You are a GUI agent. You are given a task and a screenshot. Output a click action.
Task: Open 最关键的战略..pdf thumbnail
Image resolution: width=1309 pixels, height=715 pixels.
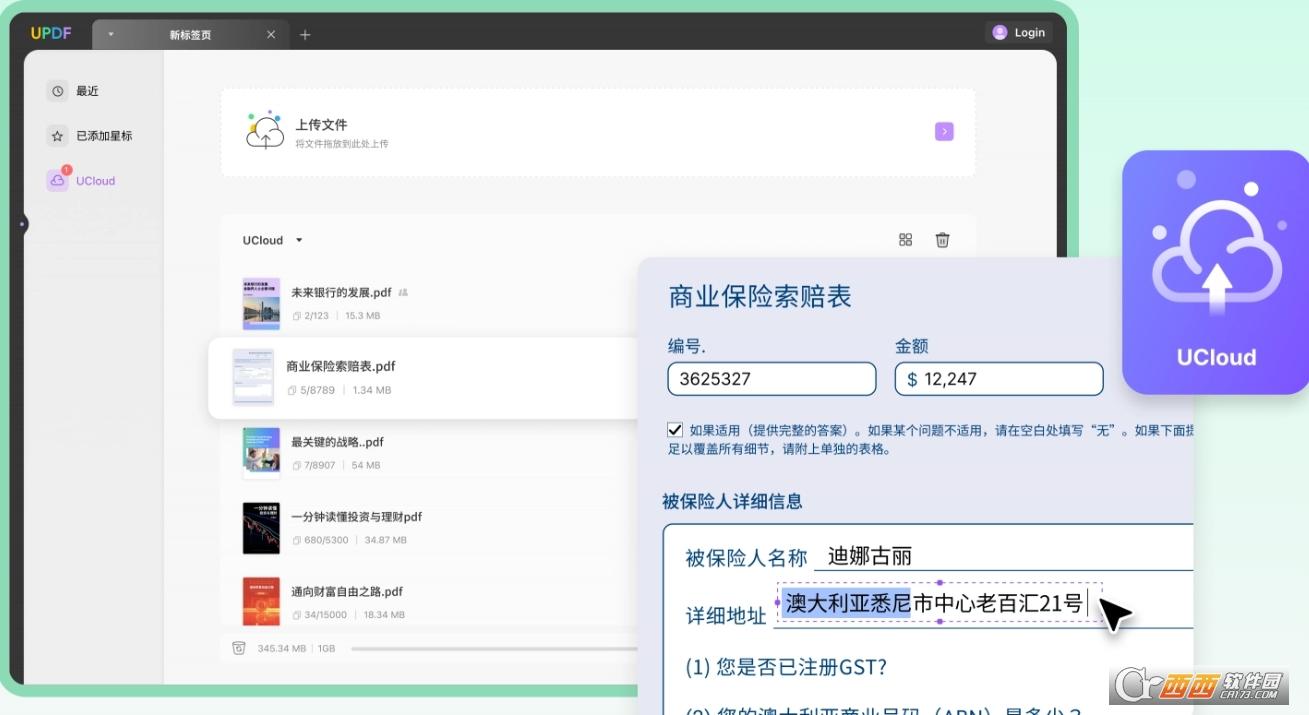click(261, 453)
